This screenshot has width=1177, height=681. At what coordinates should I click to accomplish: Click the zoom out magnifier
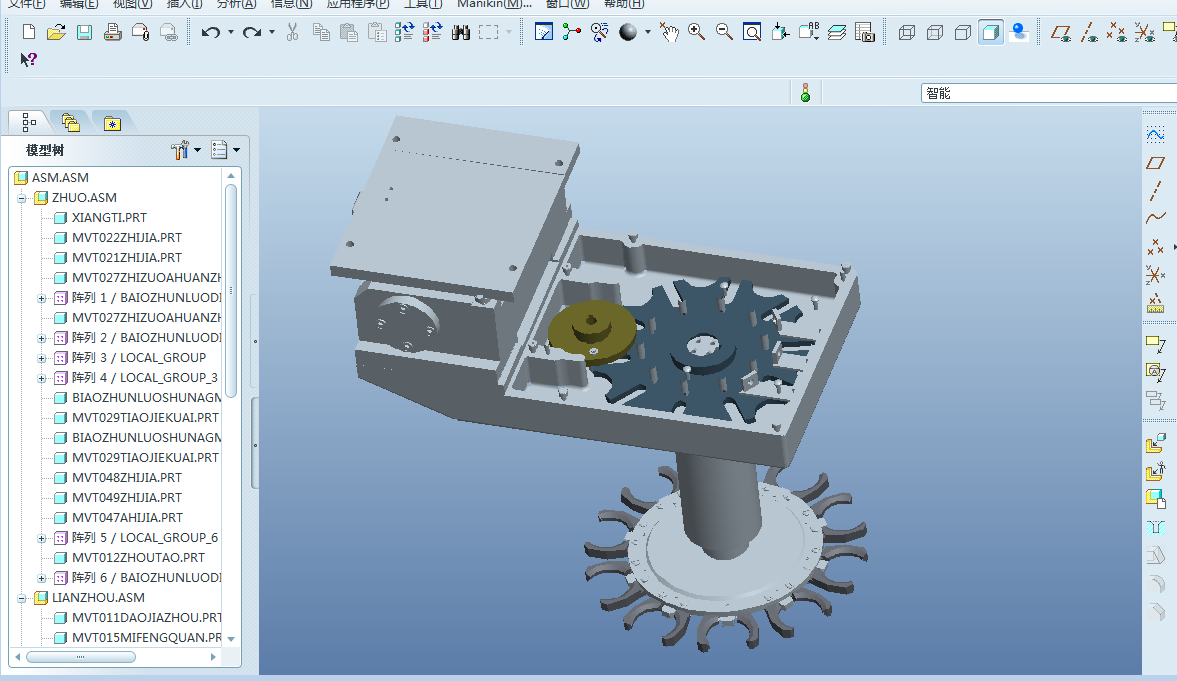click(724, 32)
